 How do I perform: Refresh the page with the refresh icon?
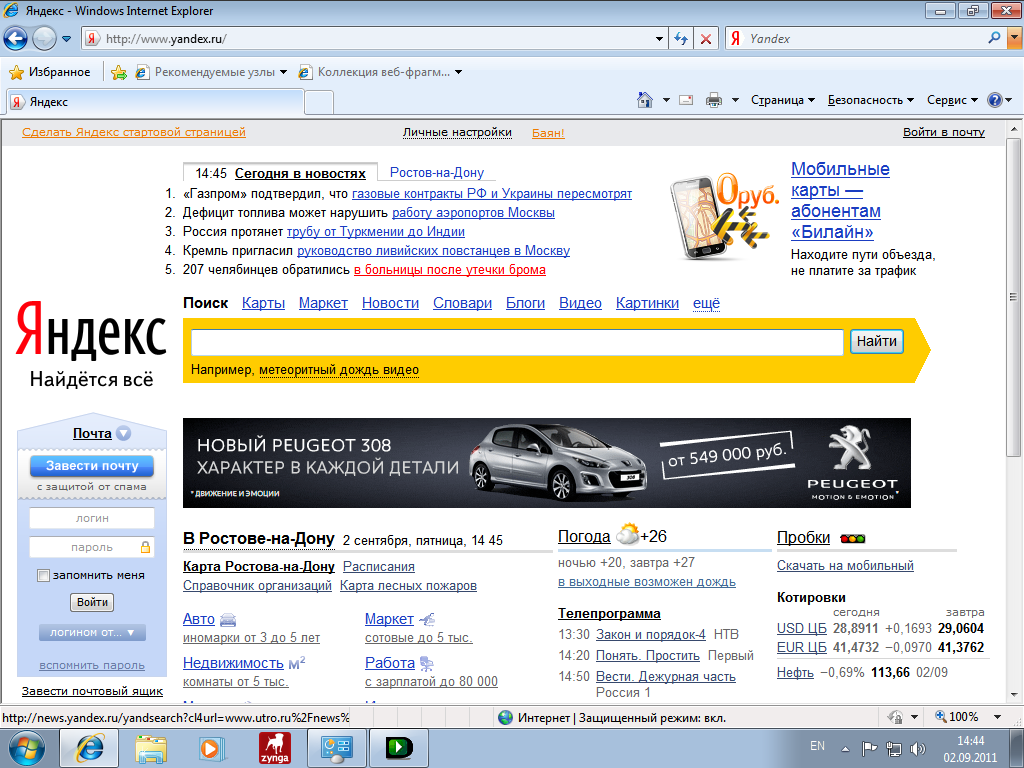coord(680,39)
